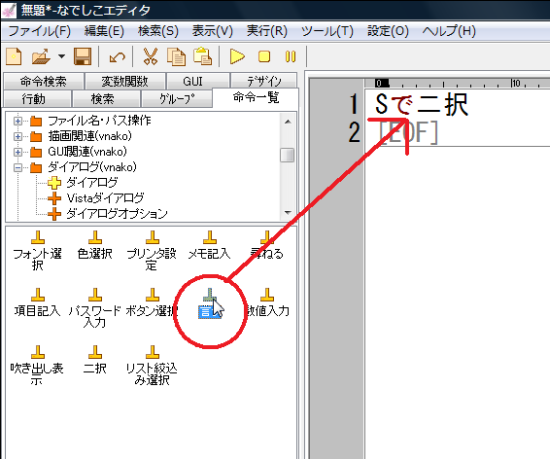Click the なでしこエディタ title bar icon
This screenshot has height=459, width=550.
9,10
